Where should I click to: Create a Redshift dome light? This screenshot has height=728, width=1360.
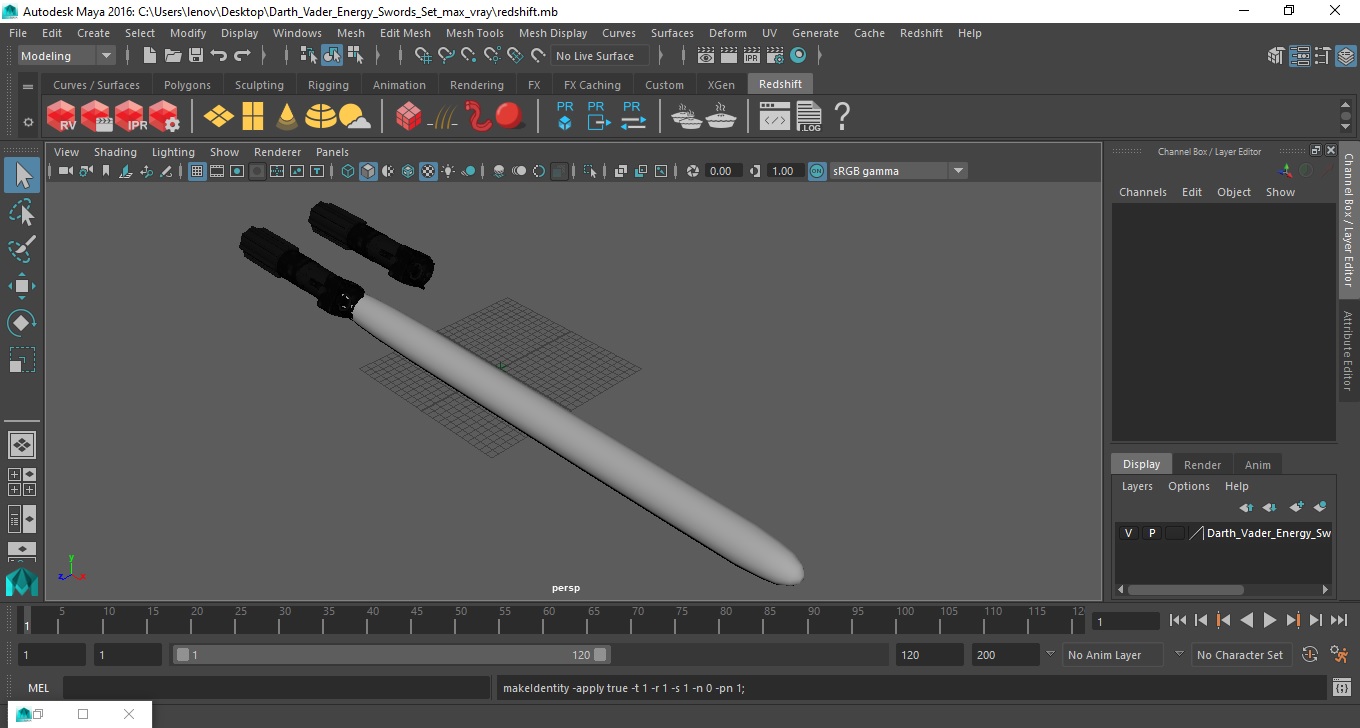click(321, 117)
